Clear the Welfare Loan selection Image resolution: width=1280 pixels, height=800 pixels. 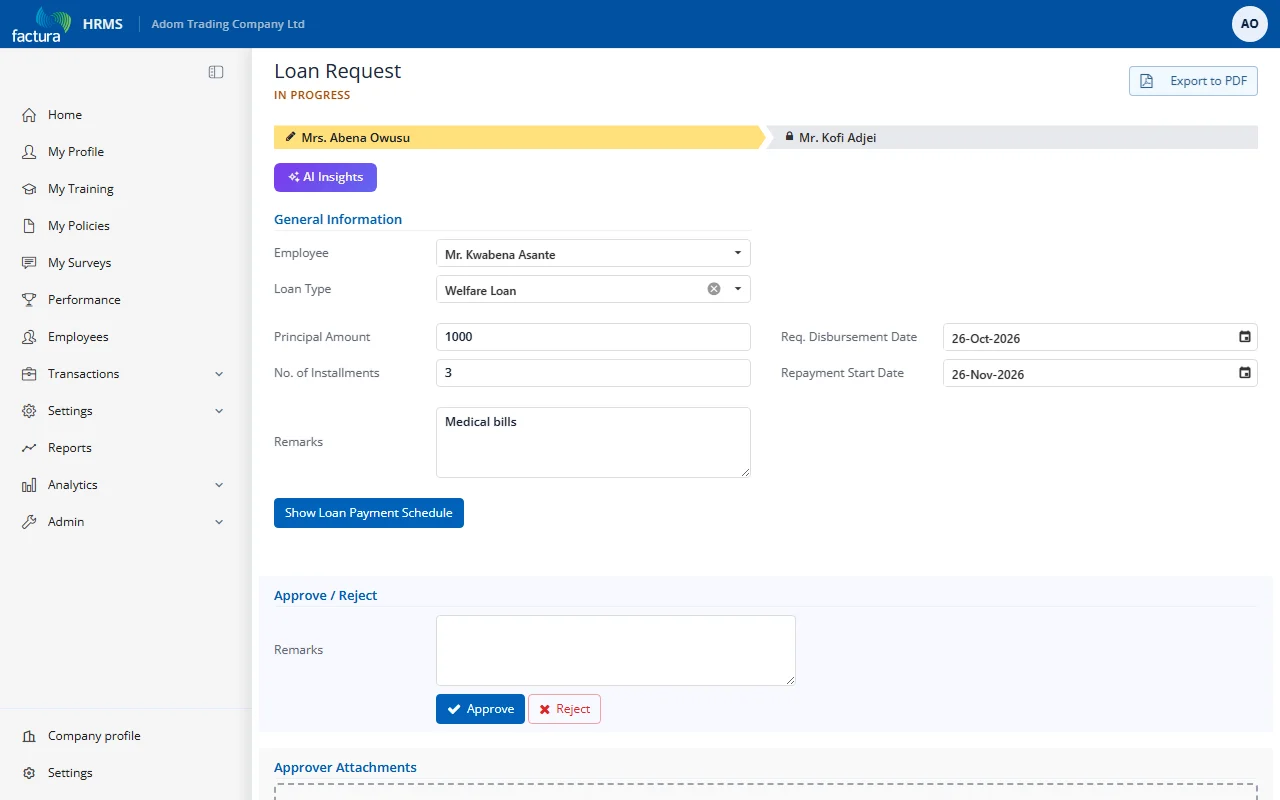714,289
